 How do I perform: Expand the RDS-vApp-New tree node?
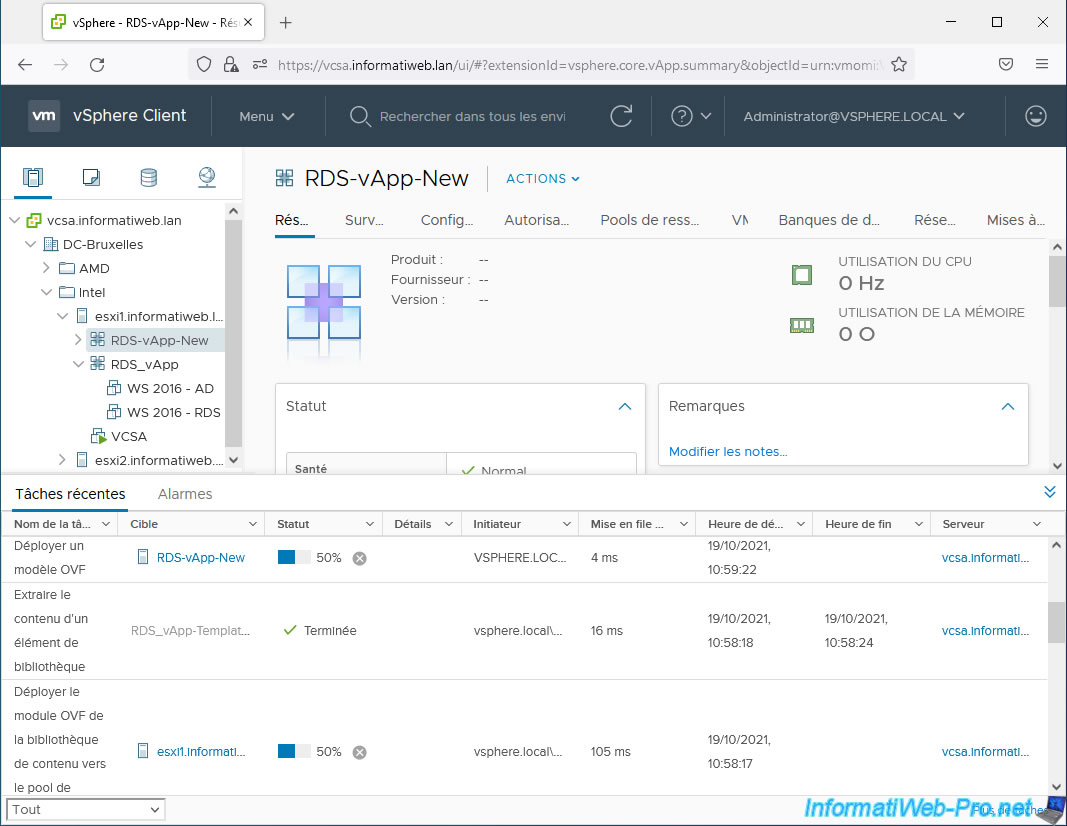[x=78, y=340]
